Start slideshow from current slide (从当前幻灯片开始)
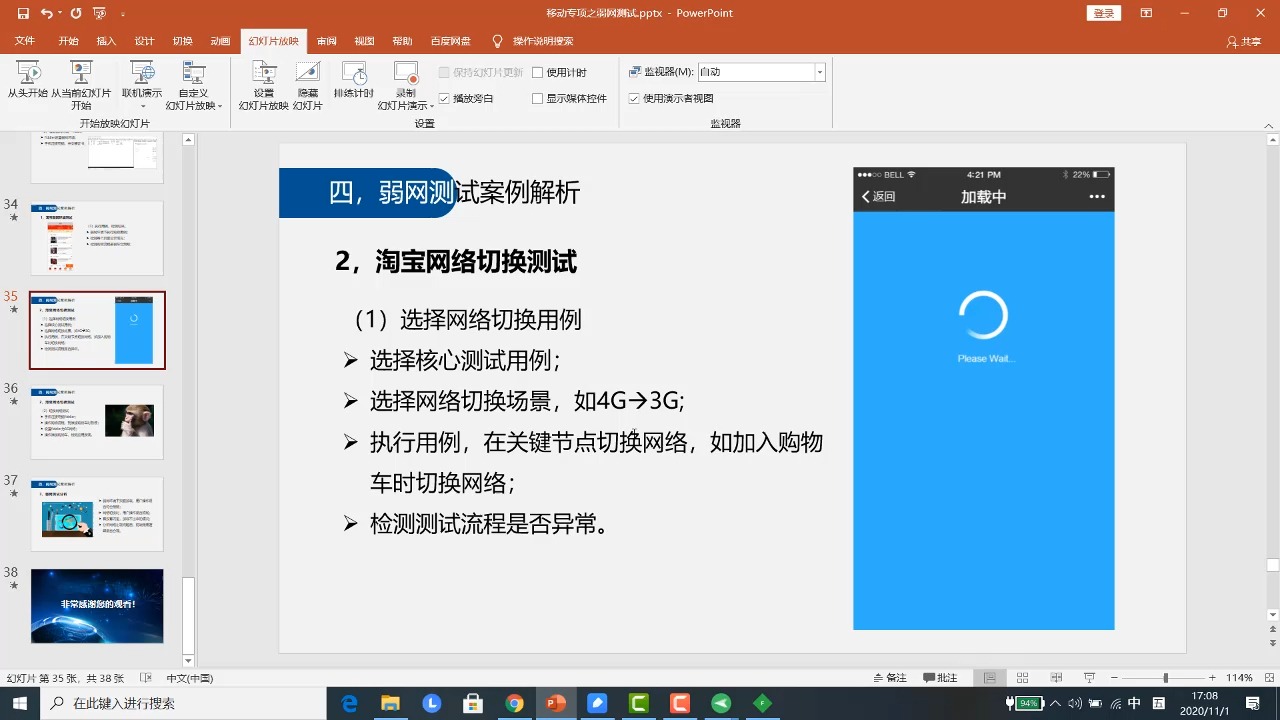1280x720 pixels. pyautogui.click(x=81, y=85)
